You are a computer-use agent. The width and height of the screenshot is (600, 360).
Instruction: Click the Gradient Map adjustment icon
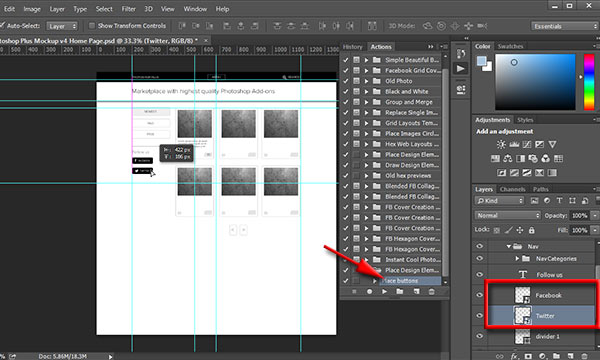552,173
